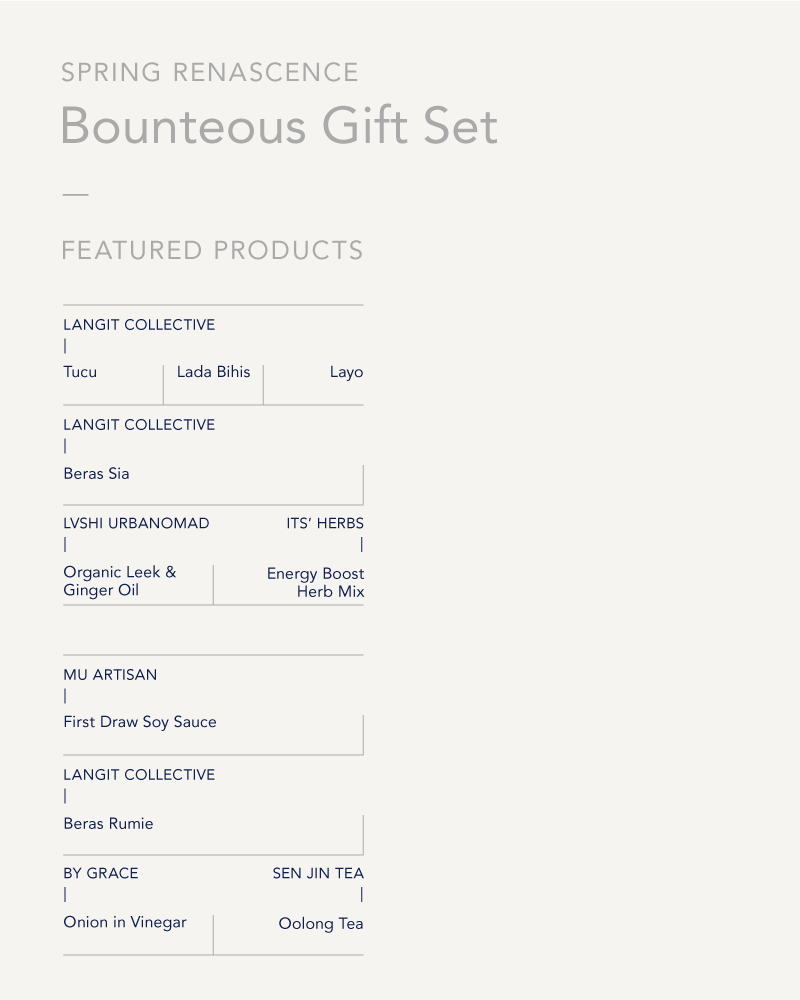Image resolution: width=800 pixels, height=1000 pixels.
Task: Click the LVSHI URBANOMAD brand label
Action: (x=136, y=524)
